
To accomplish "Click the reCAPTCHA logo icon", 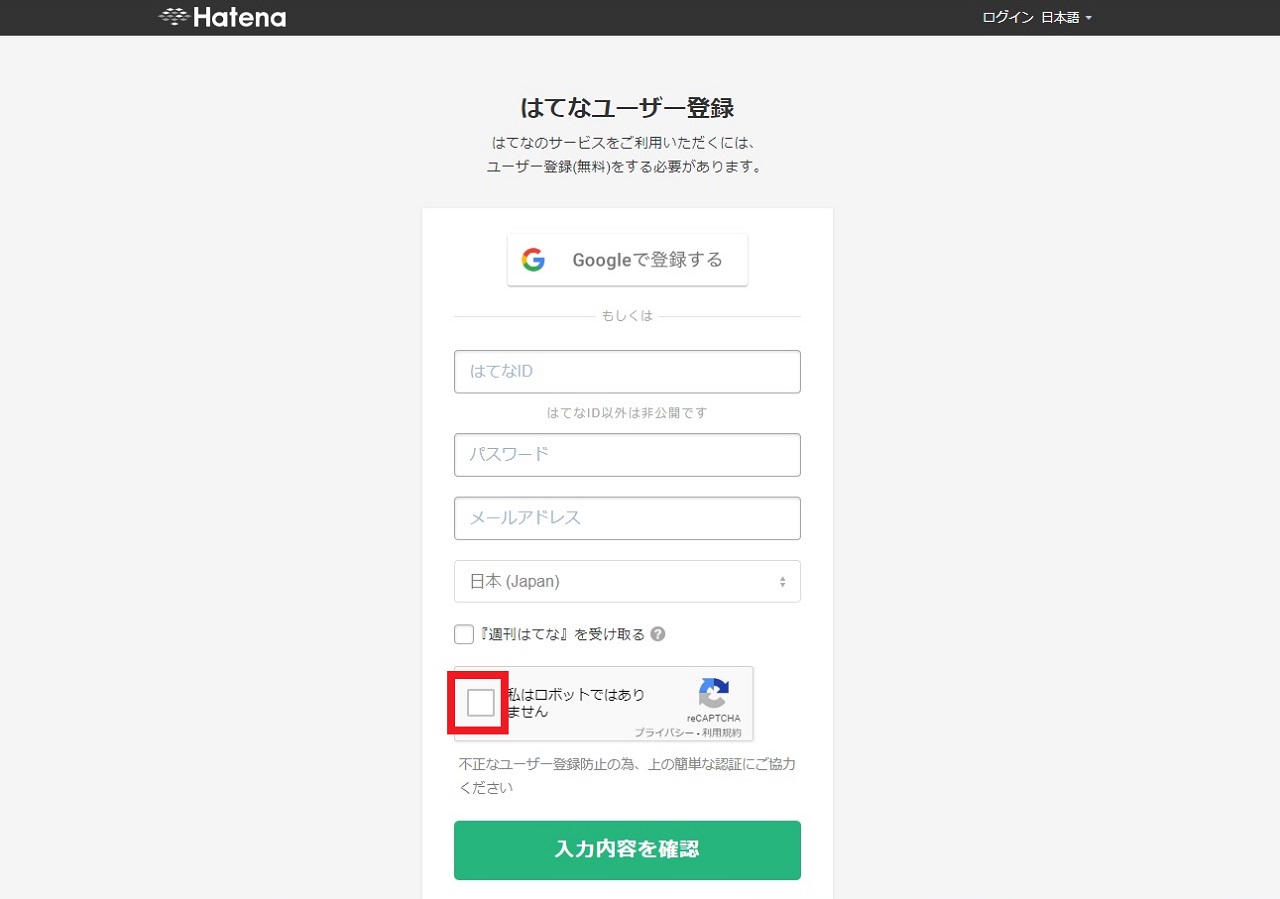I will [714, 693].
